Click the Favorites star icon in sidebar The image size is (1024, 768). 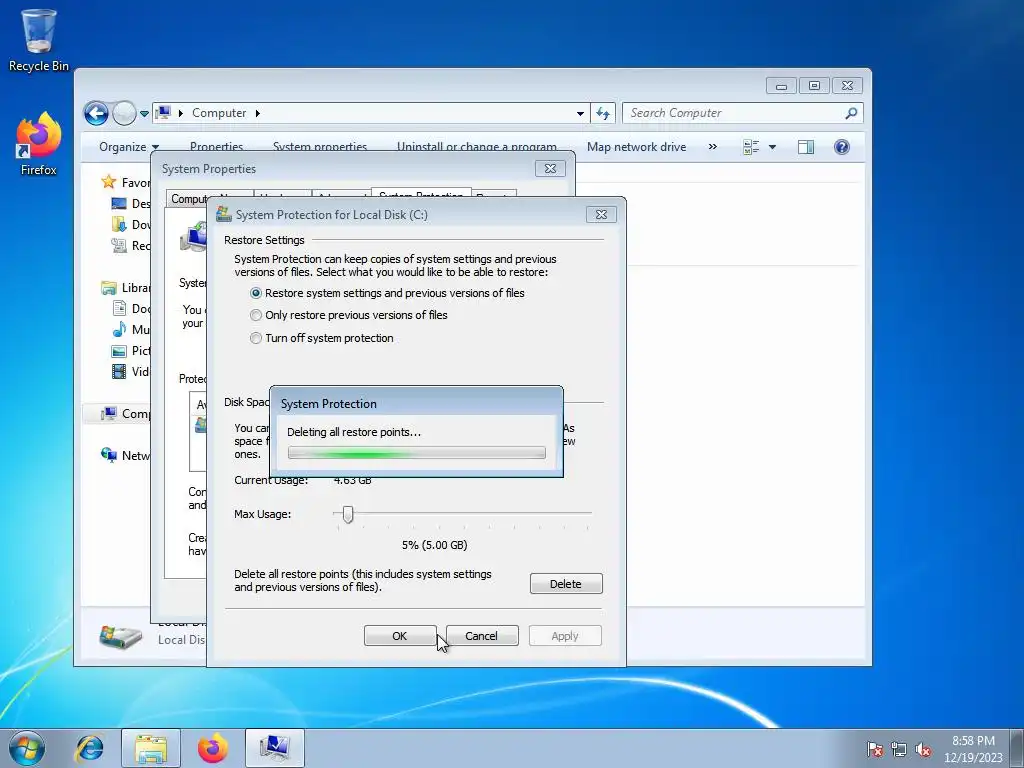[108, 182]
